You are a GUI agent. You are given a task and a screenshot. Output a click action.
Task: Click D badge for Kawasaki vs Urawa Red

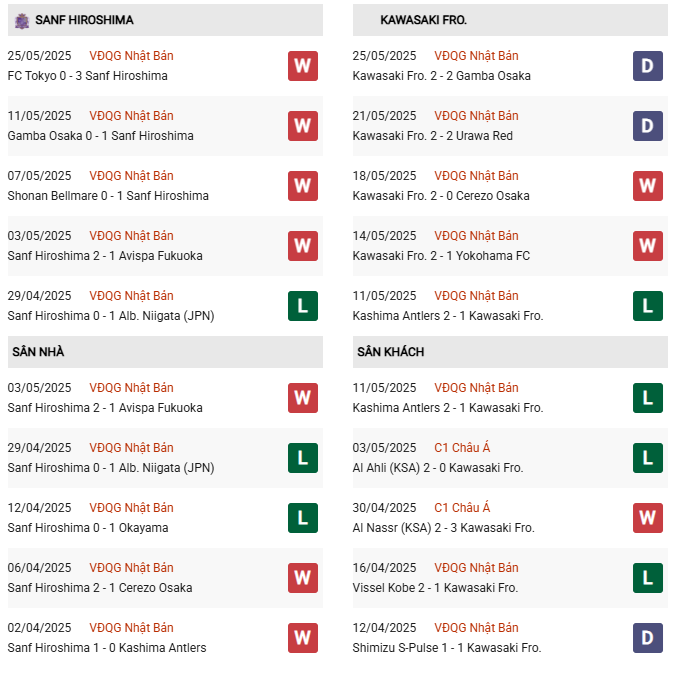(x=648, y=126)
